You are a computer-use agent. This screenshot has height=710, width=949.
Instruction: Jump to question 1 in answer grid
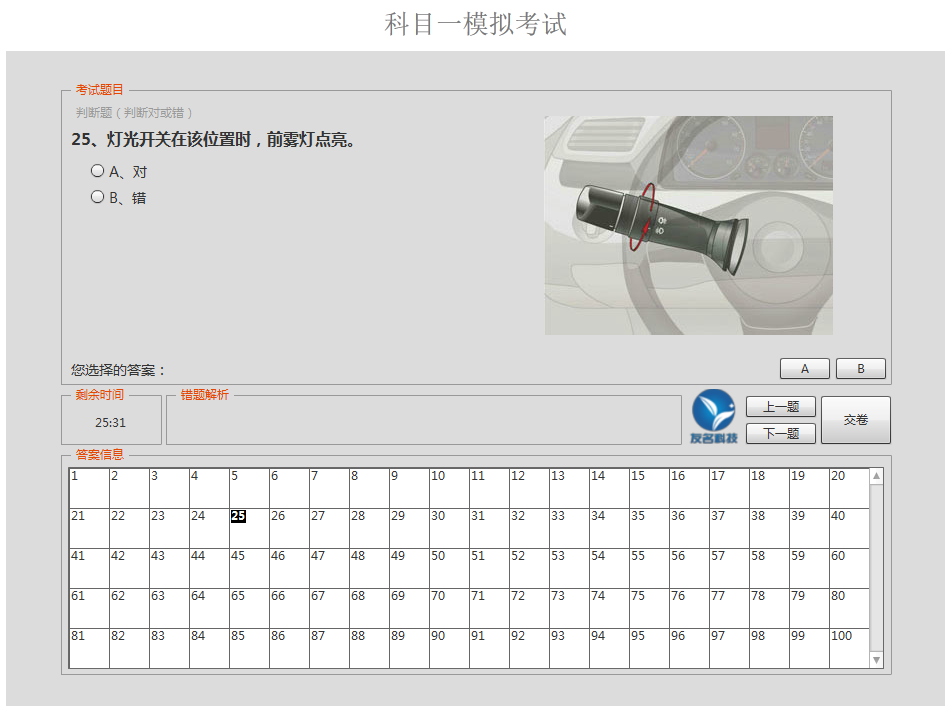[x=89, y=487]
